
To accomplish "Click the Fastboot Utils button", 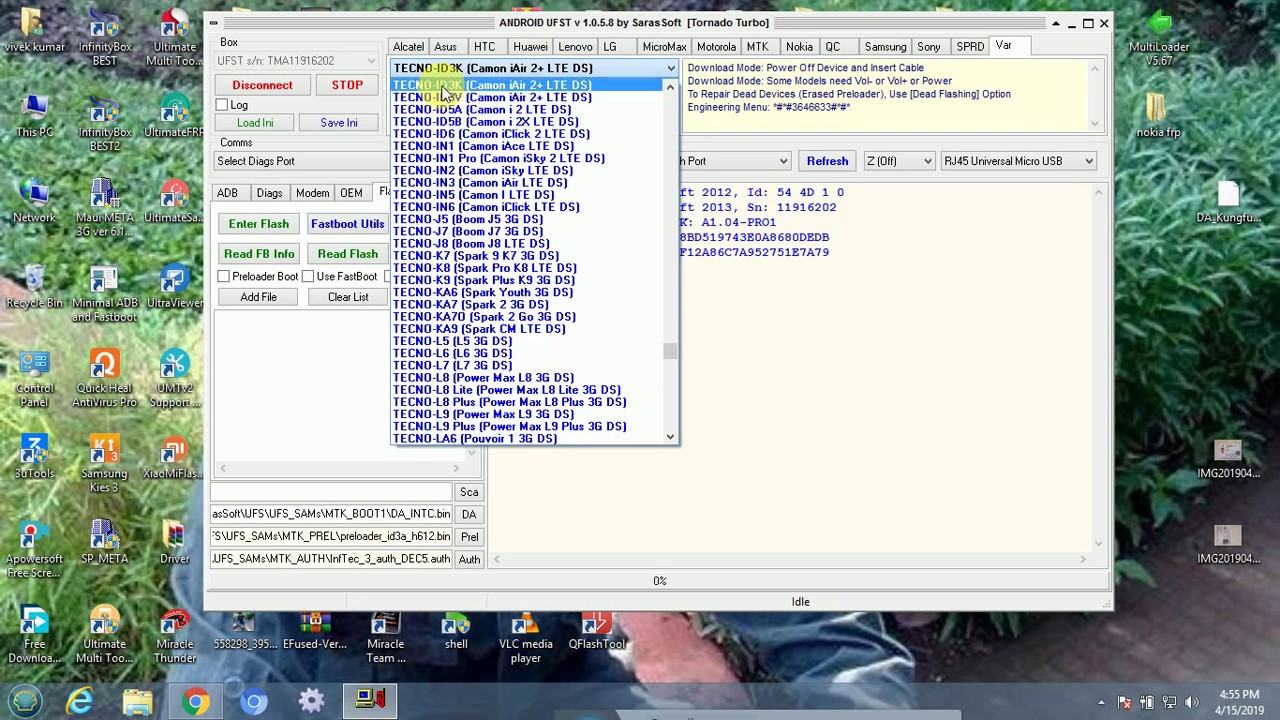I will point(347,224).
